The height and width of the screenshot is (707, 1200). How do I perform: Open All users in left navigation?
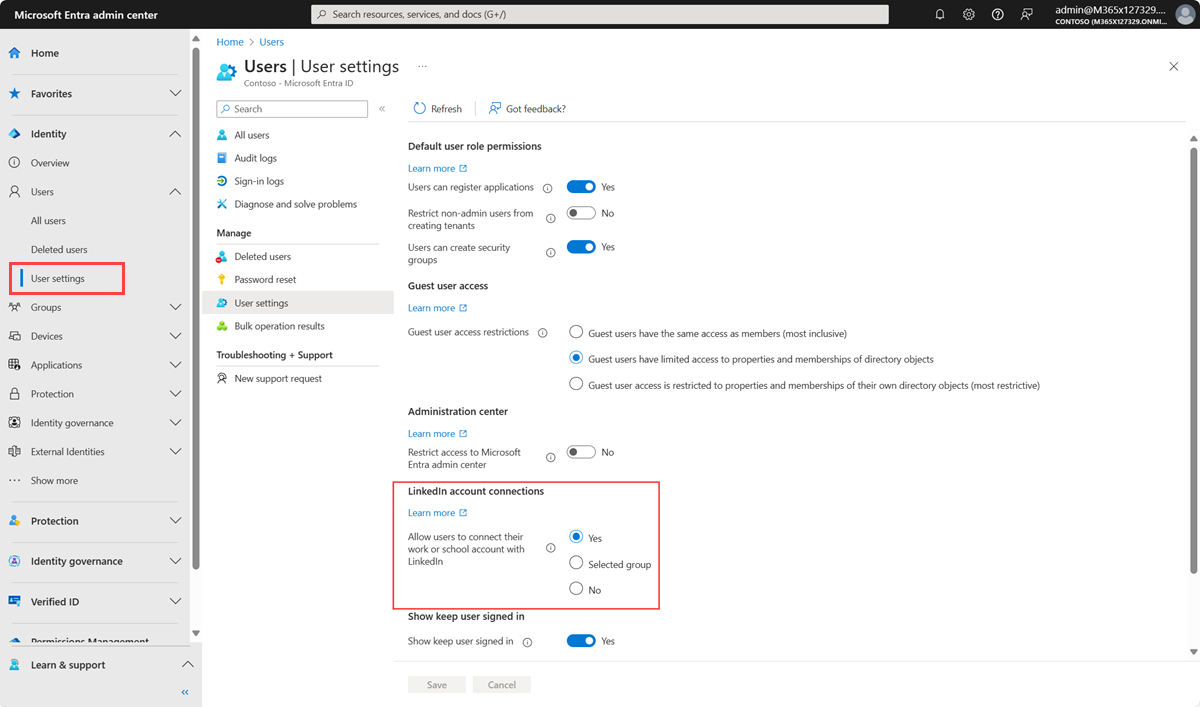tap(48, 221)
